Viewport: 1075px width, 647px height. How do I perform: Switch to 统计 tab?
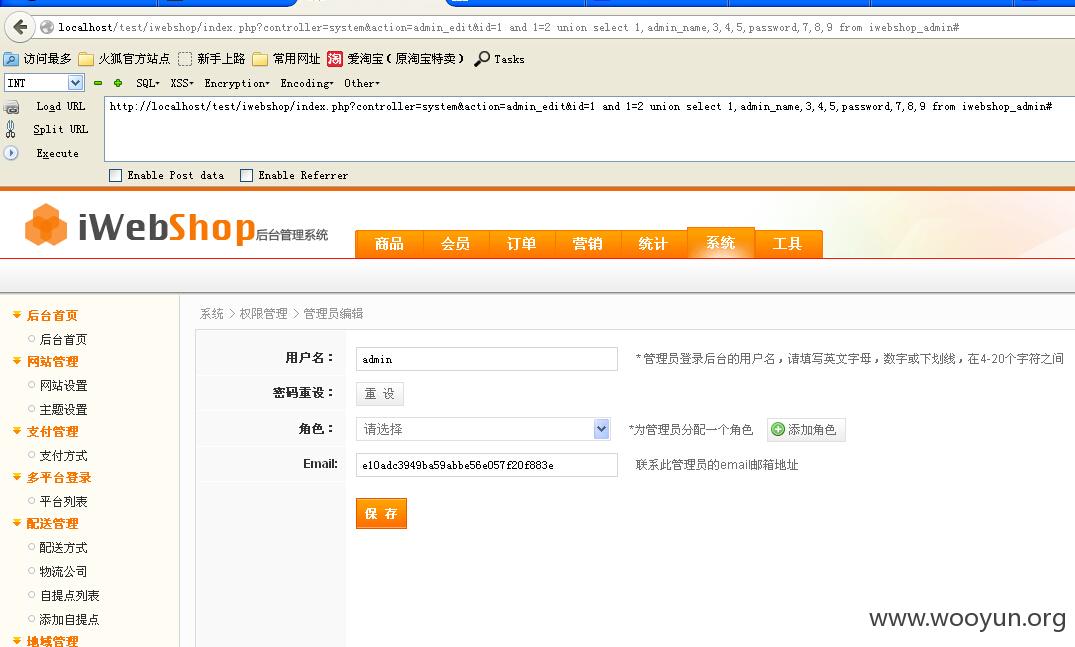[x=653, y=244]
